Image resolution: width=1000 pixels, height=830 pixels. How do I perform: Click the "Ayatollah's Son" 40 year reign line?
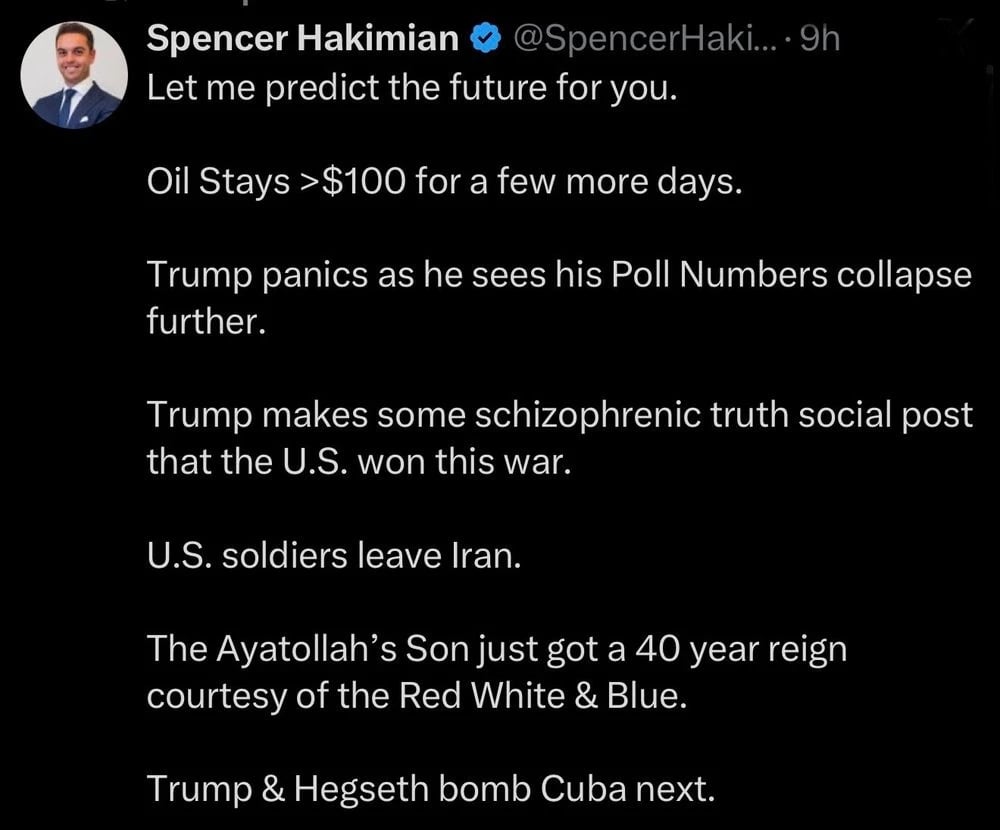pos(496,649)
